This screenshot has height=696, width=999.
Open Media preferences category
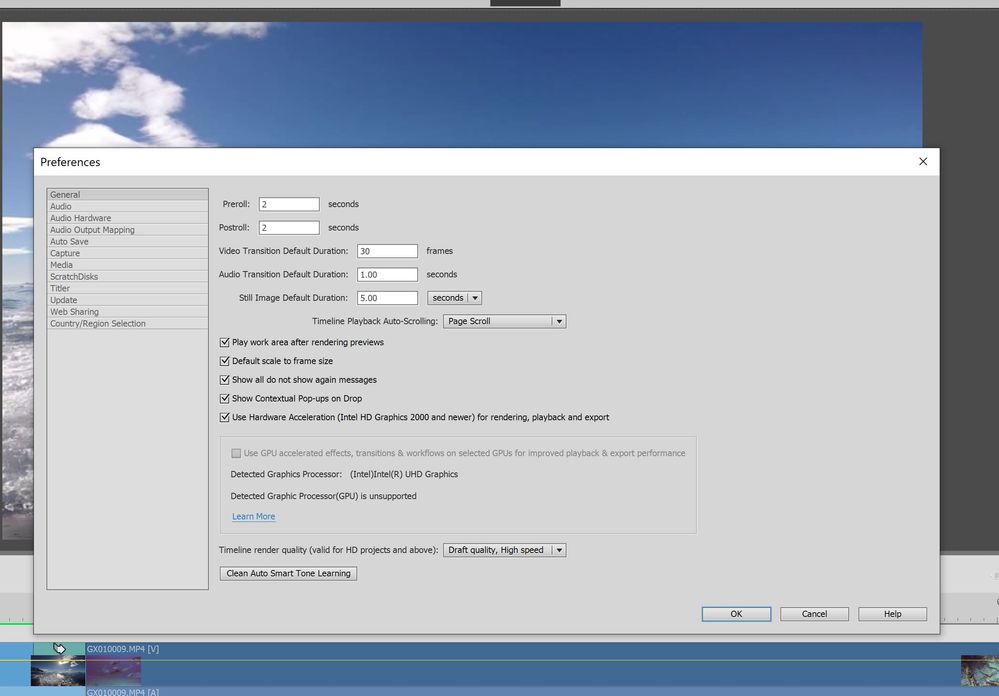127,265
